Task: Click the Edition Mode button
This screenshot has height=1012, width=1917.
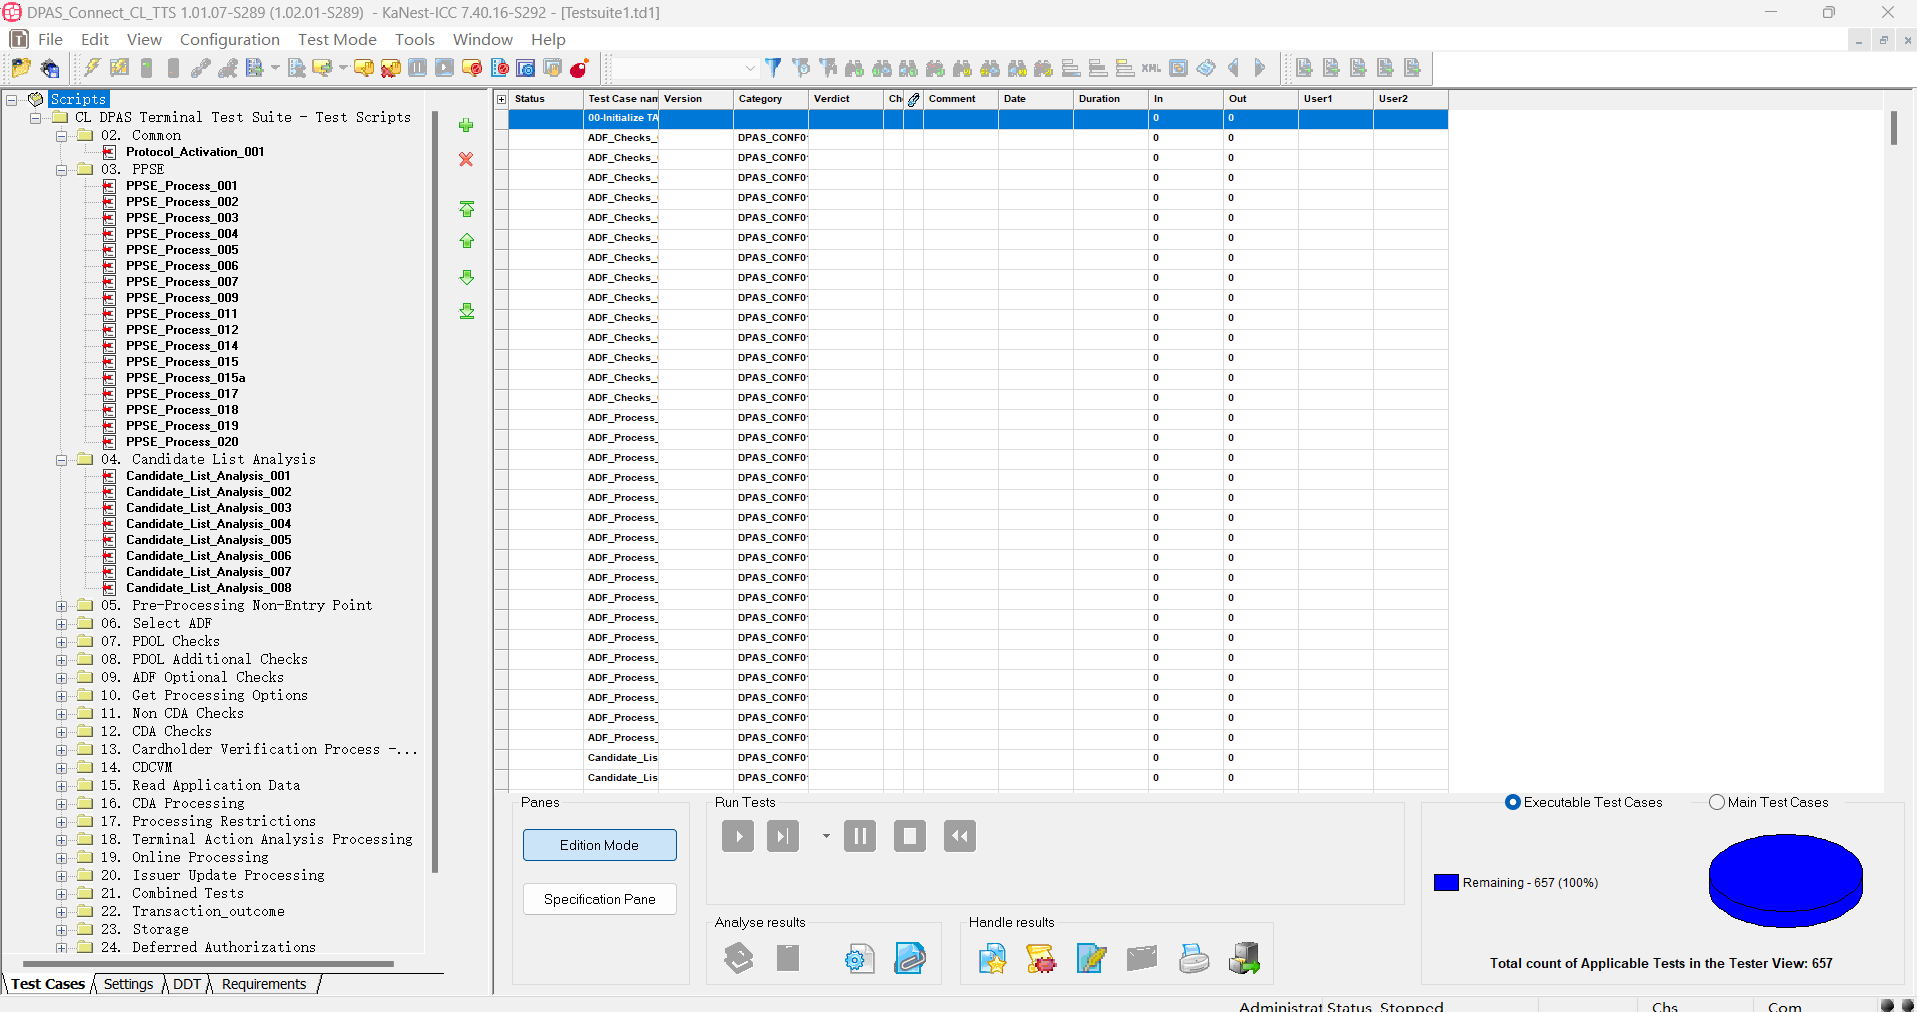Action: [x=599, y=845]
